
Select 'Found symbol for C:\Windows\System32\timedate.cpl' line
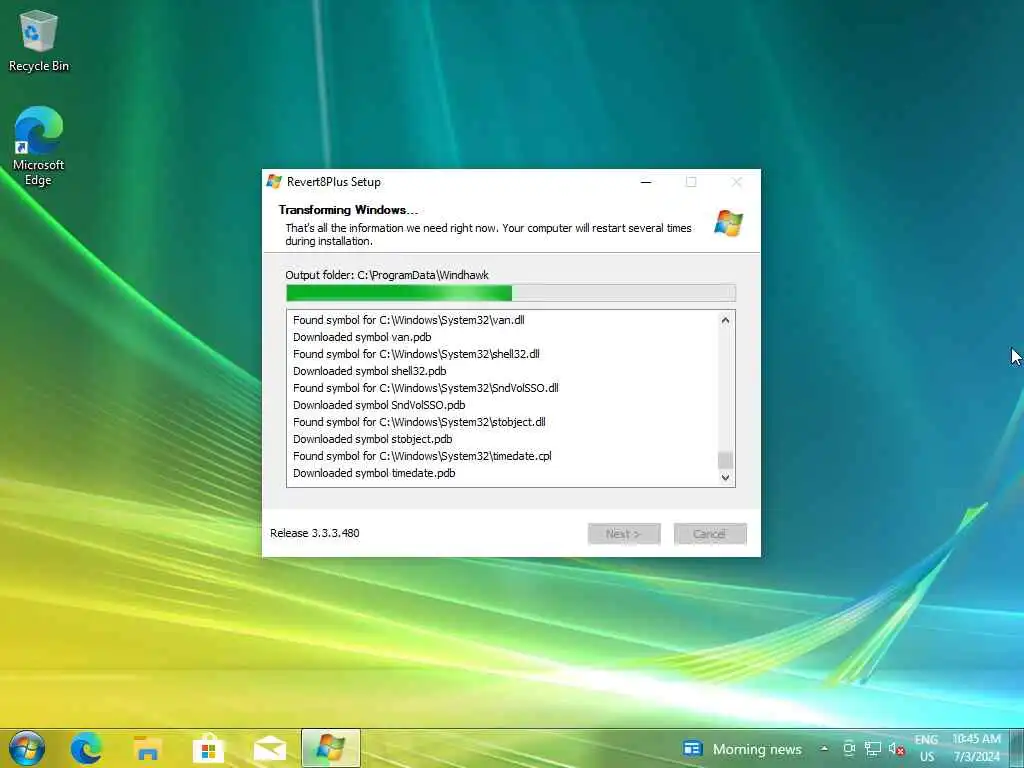pos(422,456)
